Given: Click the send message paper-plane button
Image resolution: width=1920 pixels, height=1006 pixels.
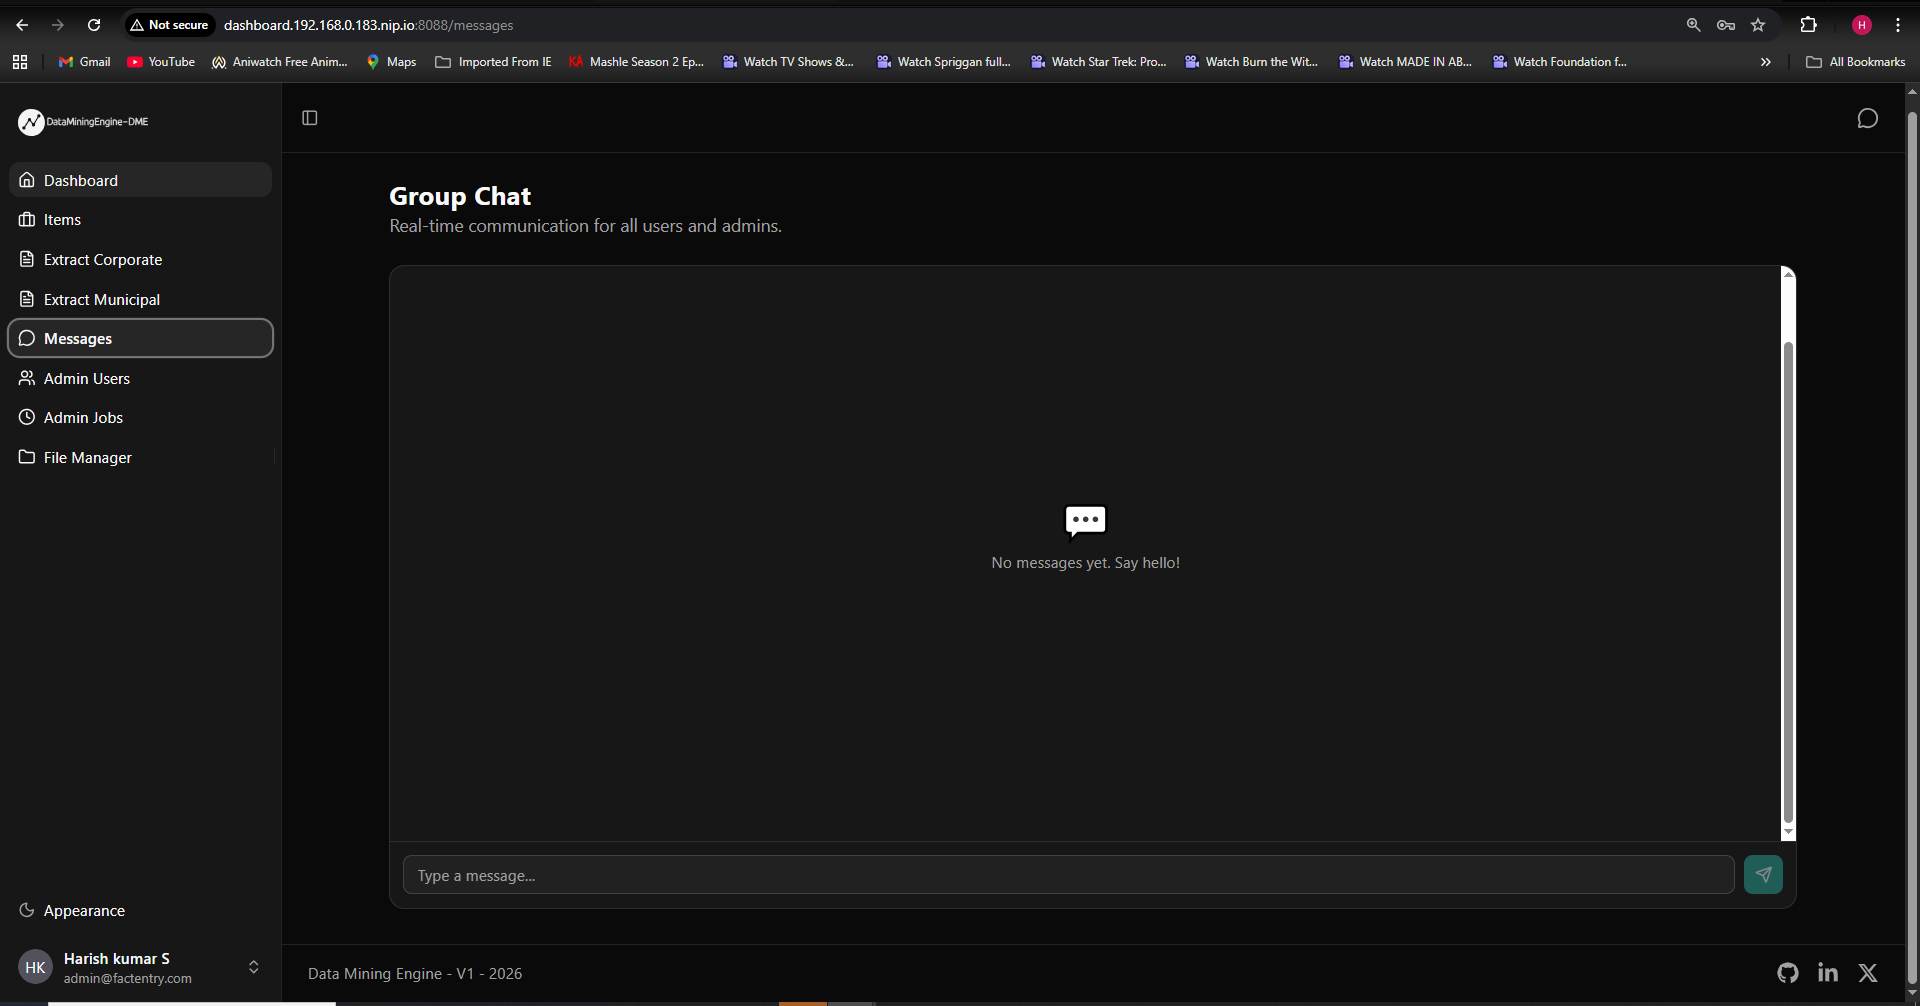Looking at the screenshot, I should click(x=1763, y=875).
